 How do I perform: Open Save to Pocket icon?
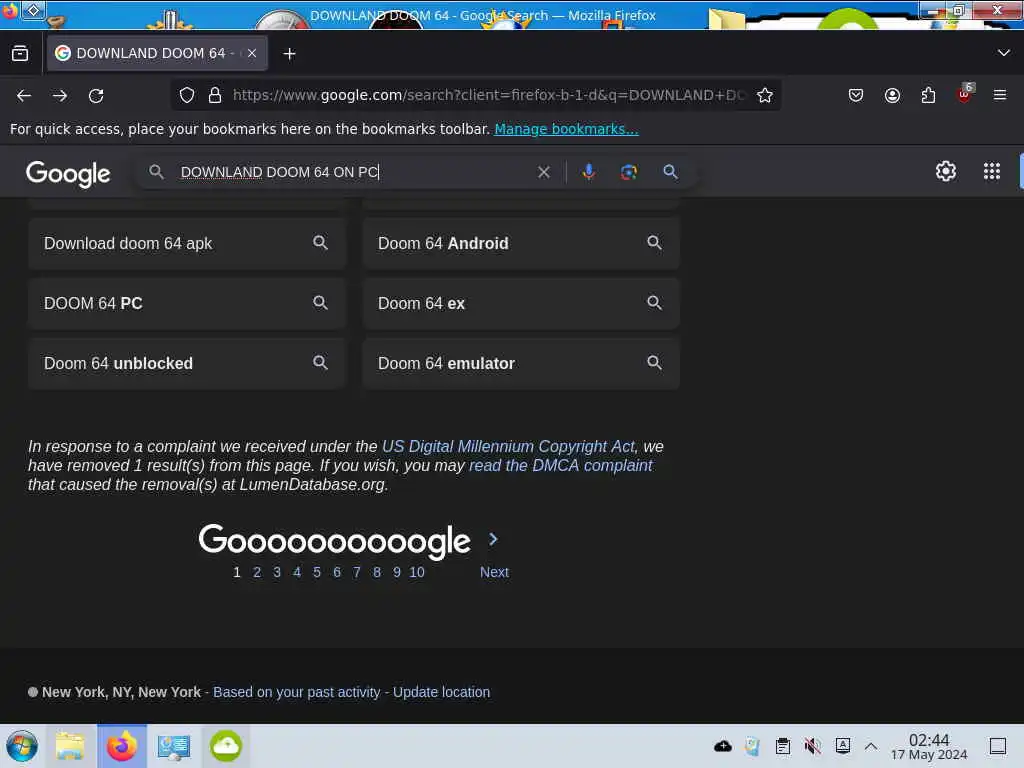coord(856,95)
